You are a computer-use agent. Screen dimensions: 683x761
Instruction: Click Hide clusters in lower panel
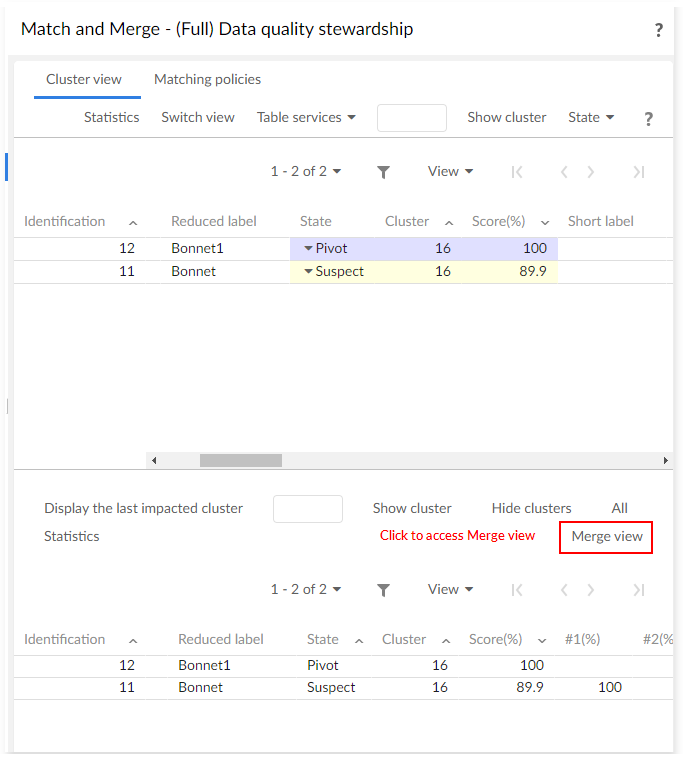click(531, 508)
